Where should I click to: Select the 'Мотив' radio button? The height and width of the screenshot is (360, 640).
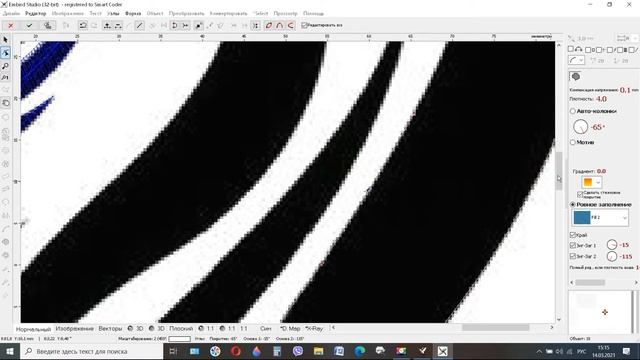(573, 142)
